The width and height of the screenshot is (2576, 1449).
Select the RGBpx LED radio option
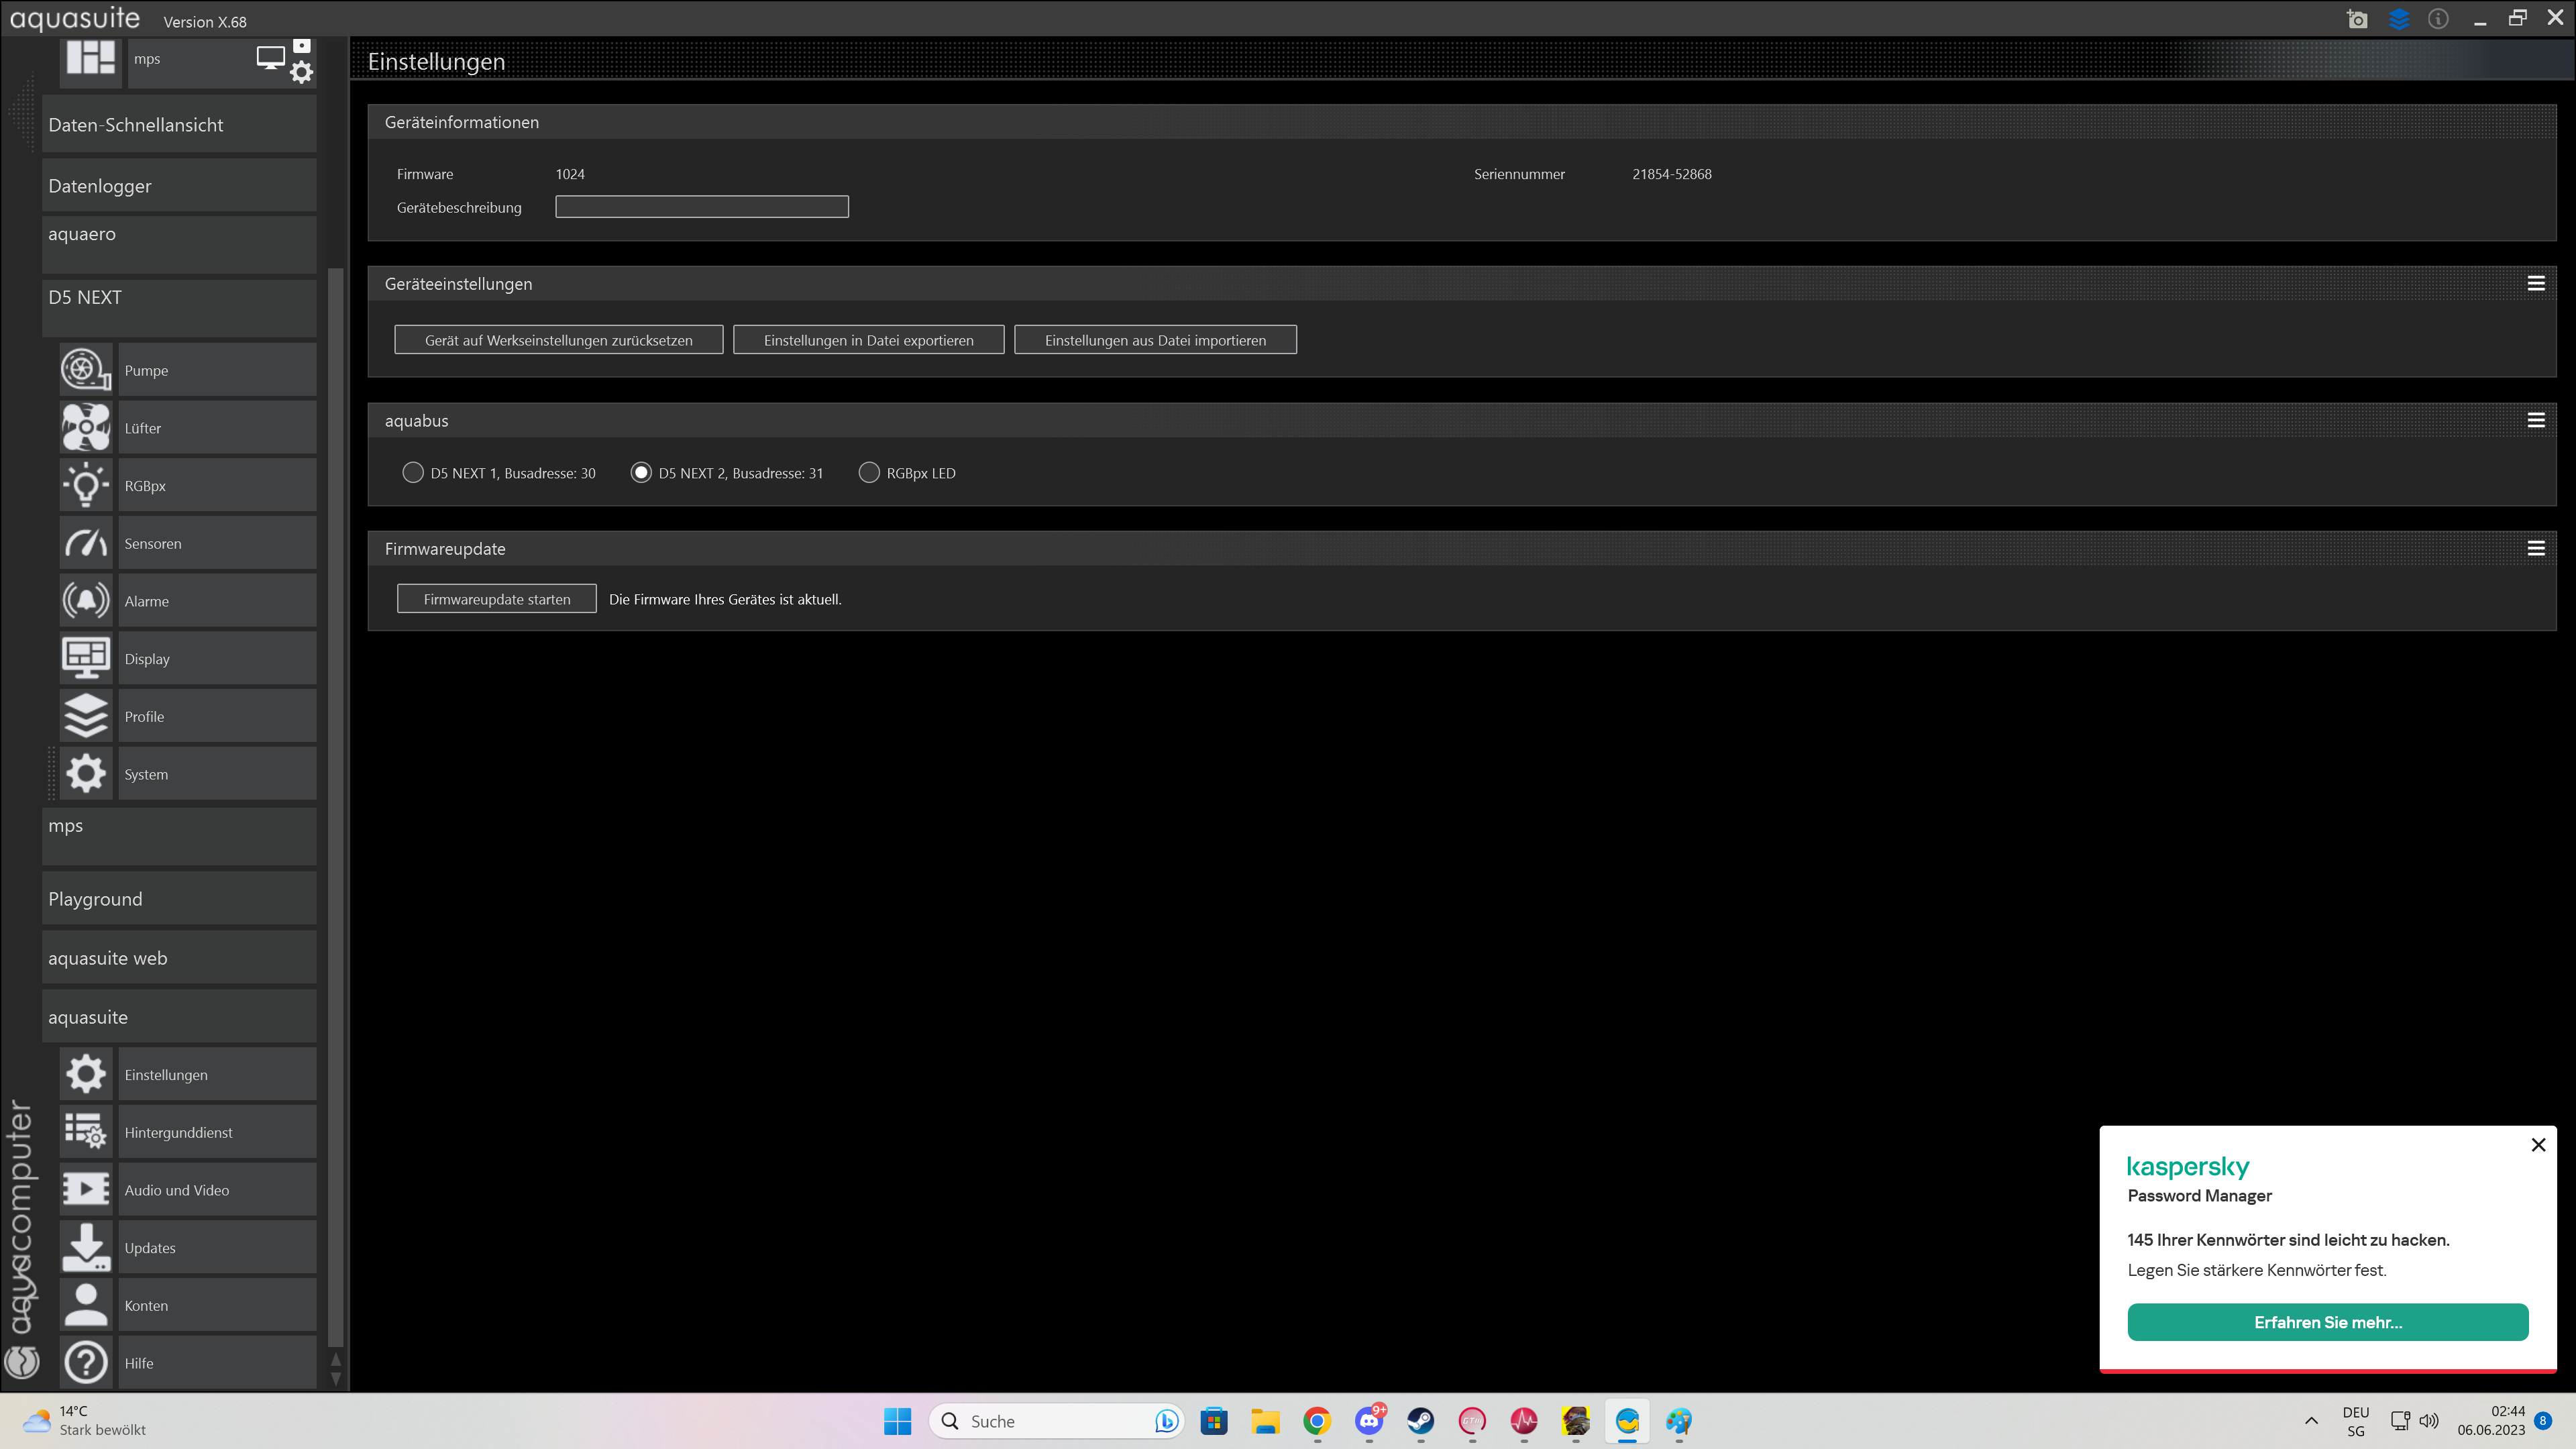[x=869, y=473]
